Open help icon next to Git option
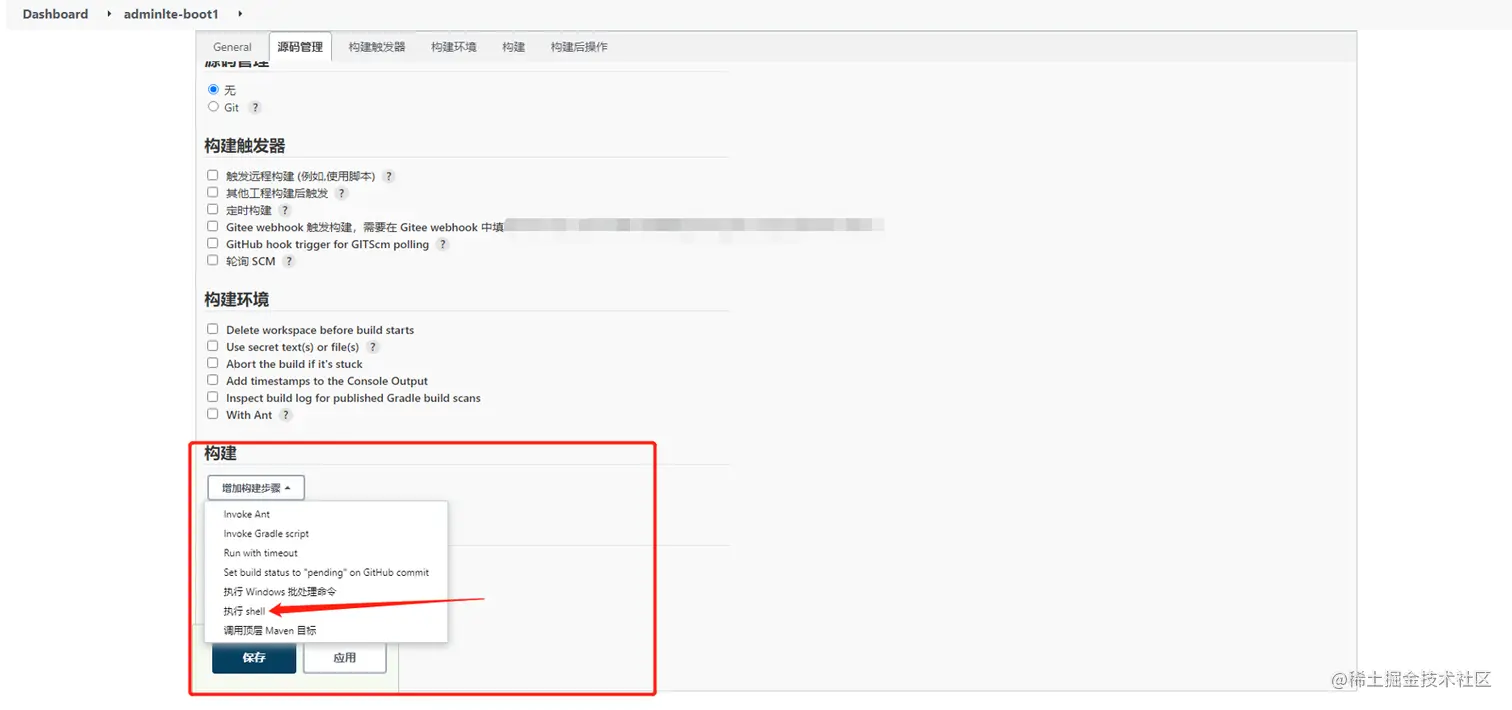Screen dimensions: 1512x710 255,107
